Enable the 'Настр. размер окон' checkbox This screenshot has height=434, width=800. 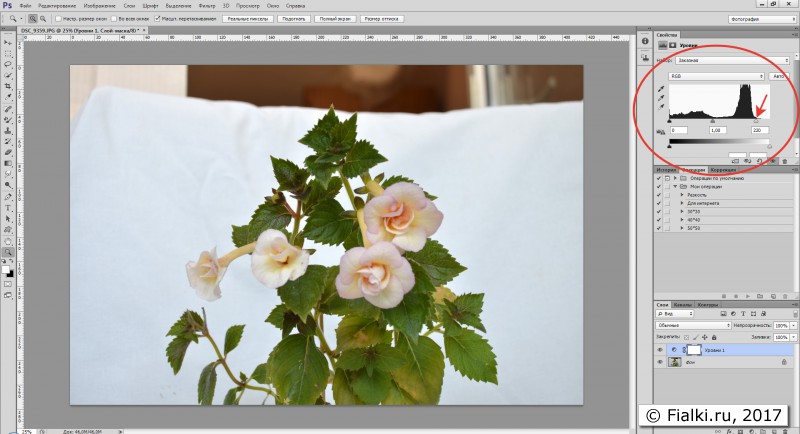coord(58,19)
